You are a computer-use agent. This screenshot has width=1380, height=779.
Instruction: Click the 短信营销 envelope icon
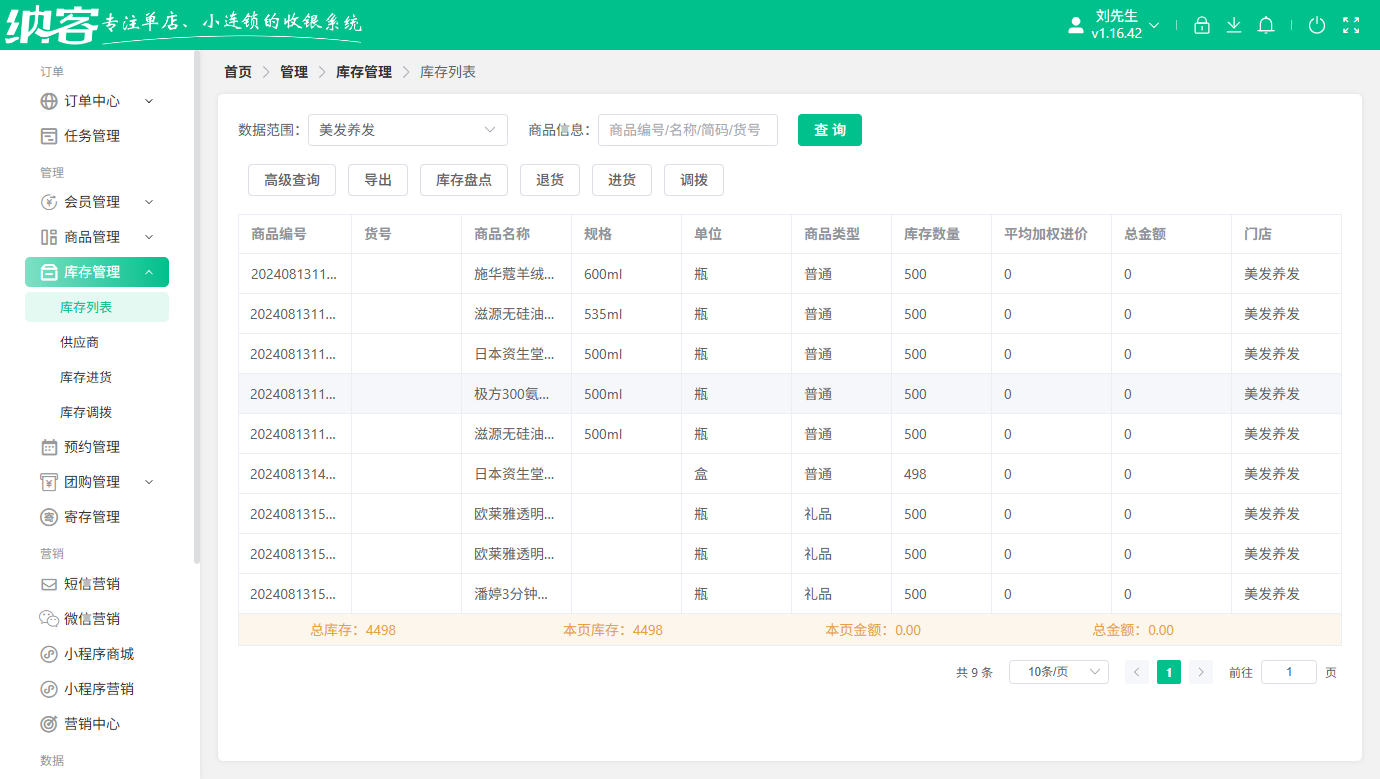click(49, 584)
